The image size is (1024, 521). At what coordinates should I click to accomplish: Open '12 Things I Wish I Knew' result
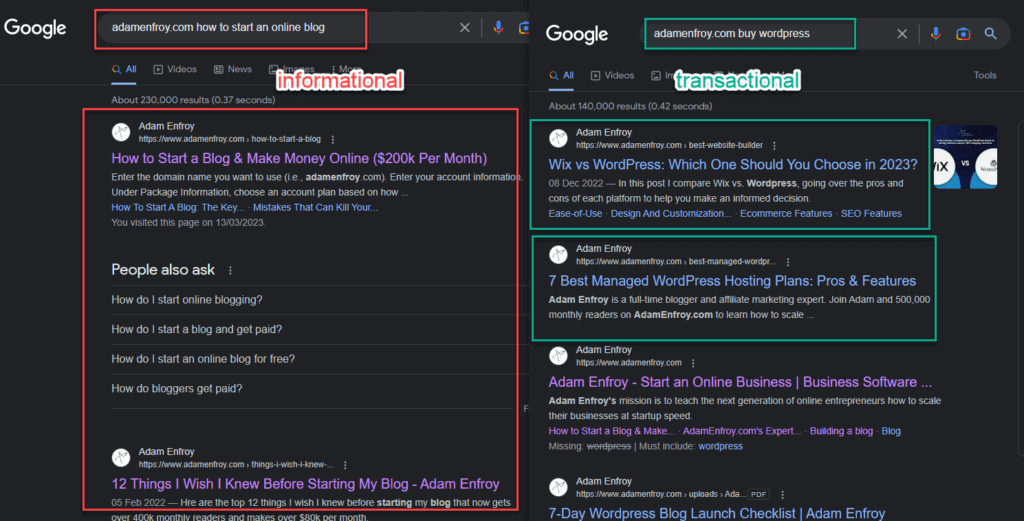click(305, 484)
